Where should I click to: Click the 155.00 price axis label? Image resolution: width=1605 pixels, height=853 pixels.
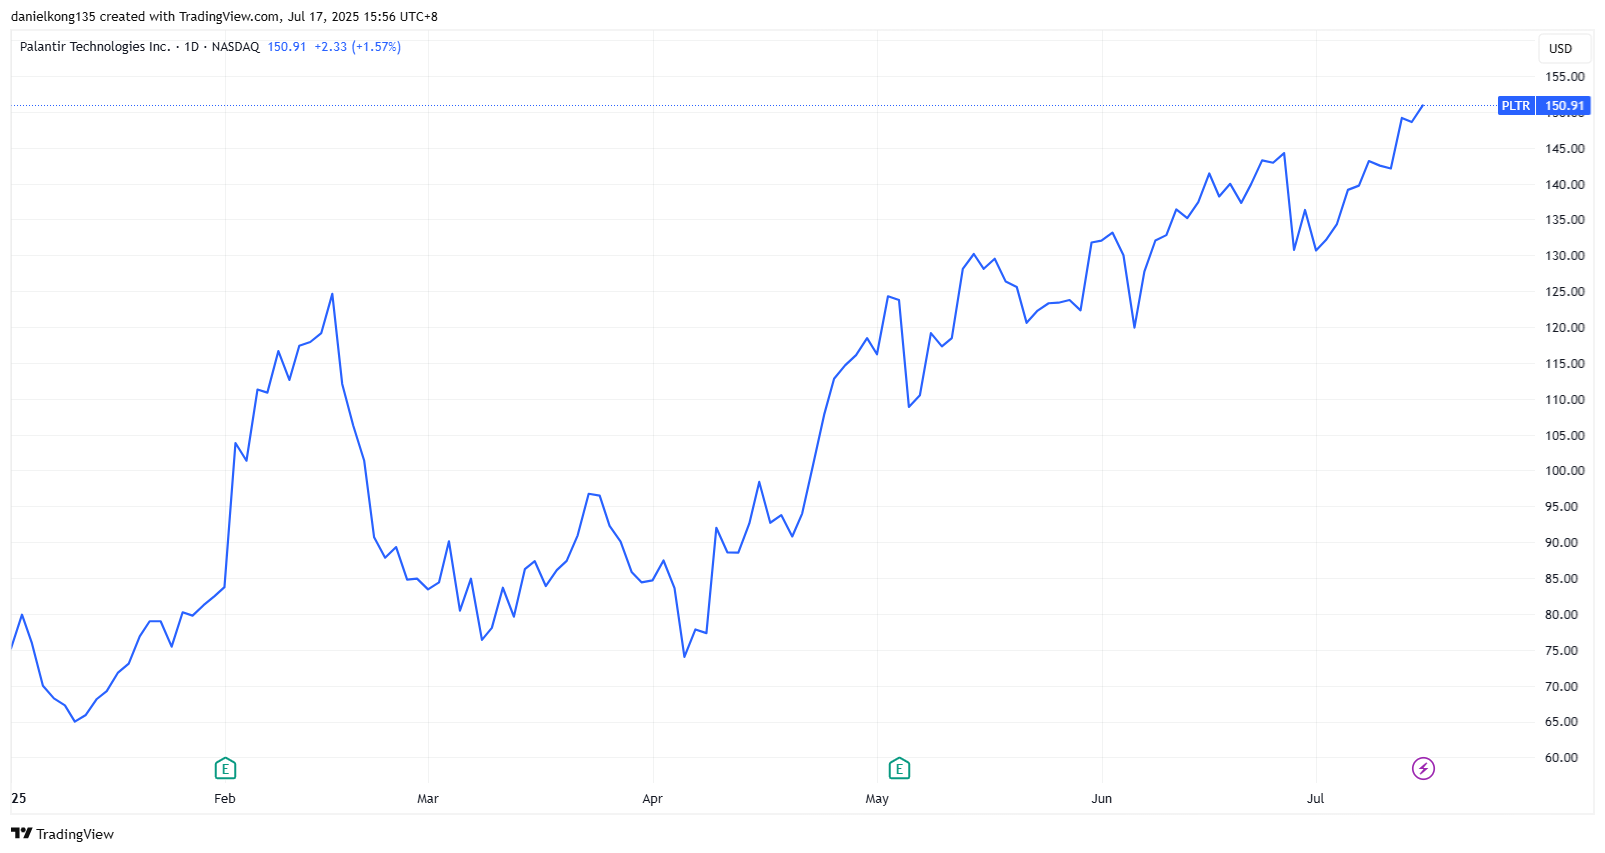tap(1564, 77)
